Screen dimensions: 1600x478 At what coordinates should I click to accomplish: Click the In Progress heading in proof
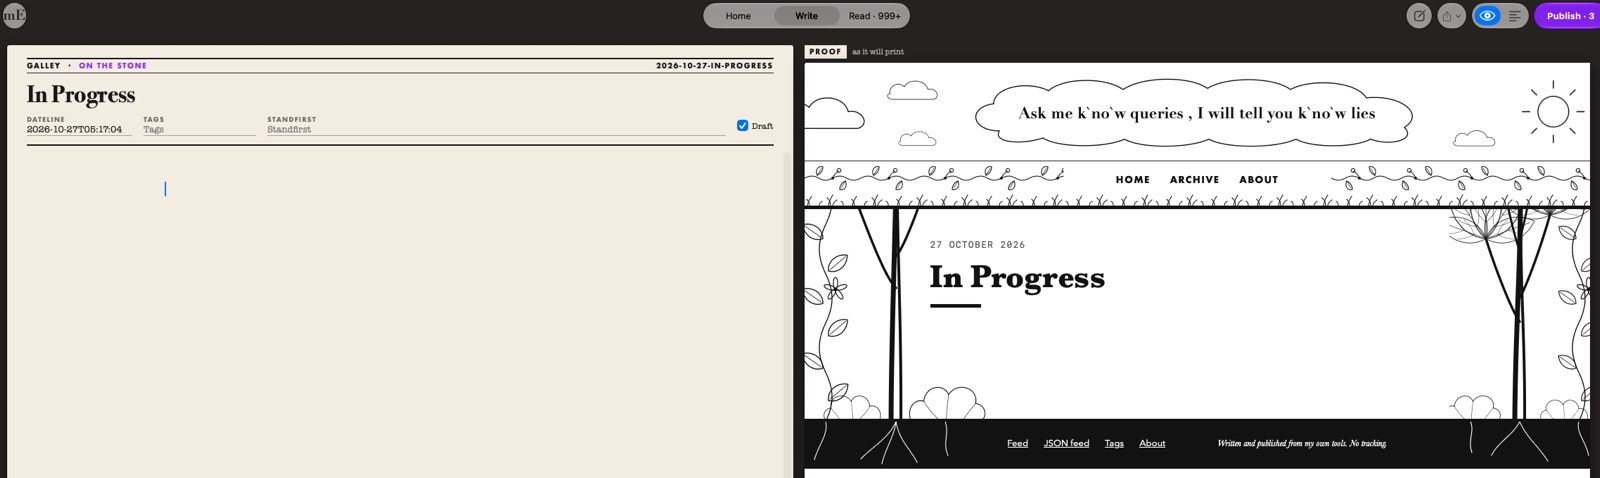click(x=1017, y=277)
